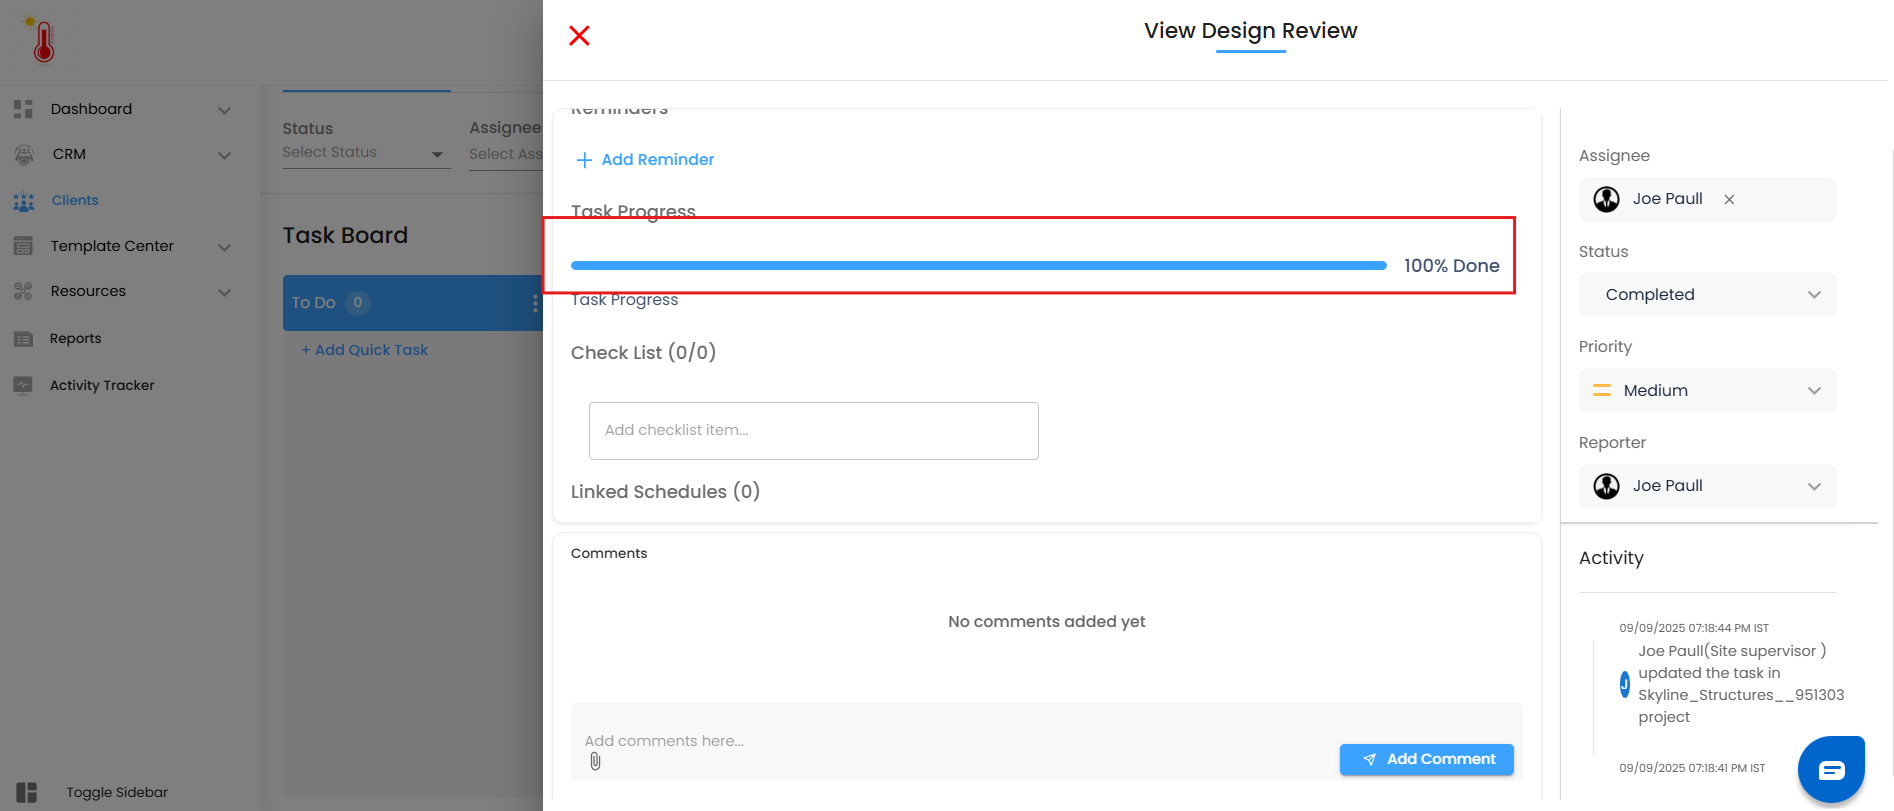Open the Priority dropdown showing Medium
This screenshot has width=1894, height=811.
1707,391
